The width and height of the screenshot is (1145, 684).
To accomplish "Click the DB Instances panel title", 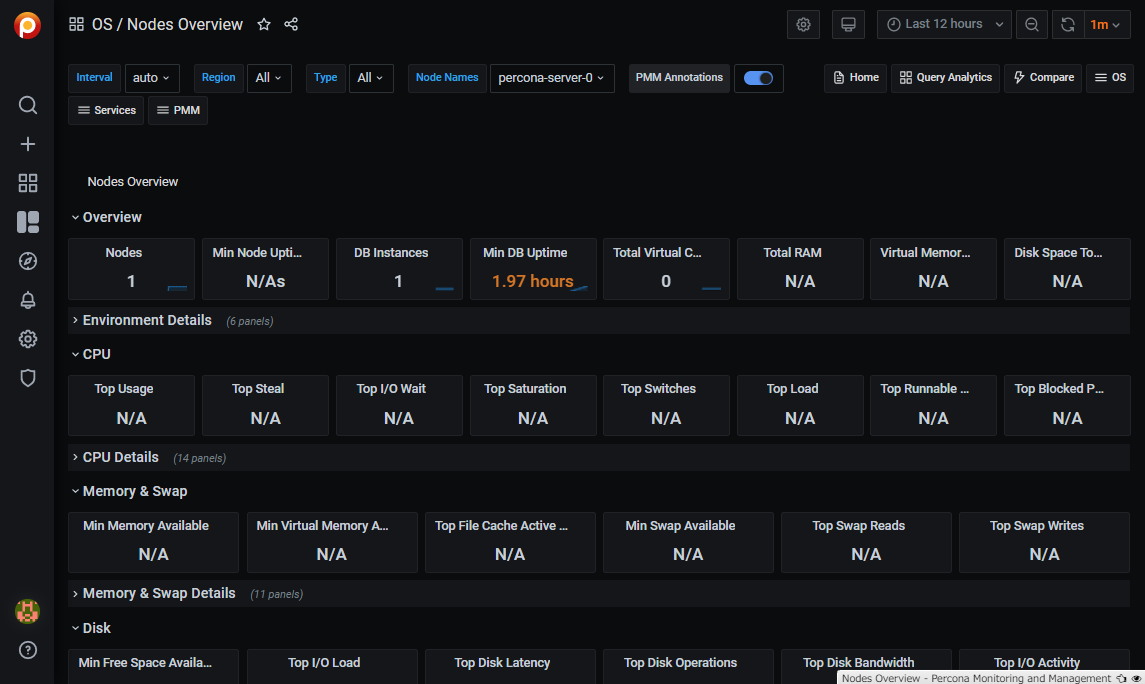I will pyautogui.click(x=391, y=253).
